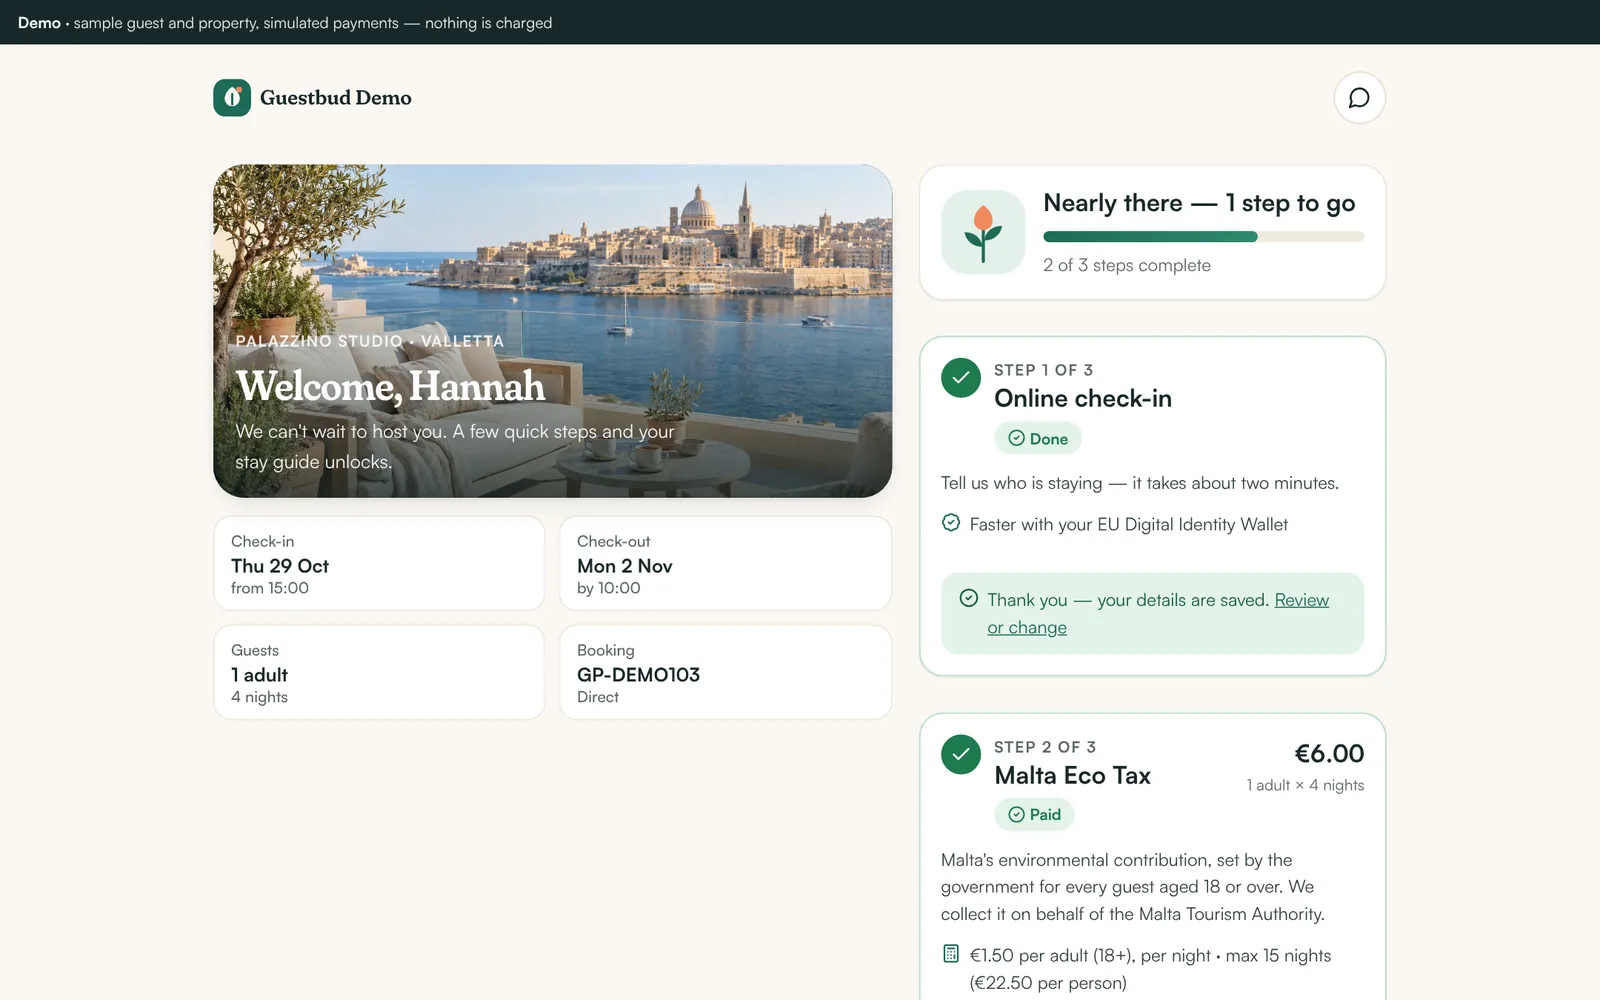
Task: Click the Valletta harbour welcome photo
Action: tap(552, 331)
